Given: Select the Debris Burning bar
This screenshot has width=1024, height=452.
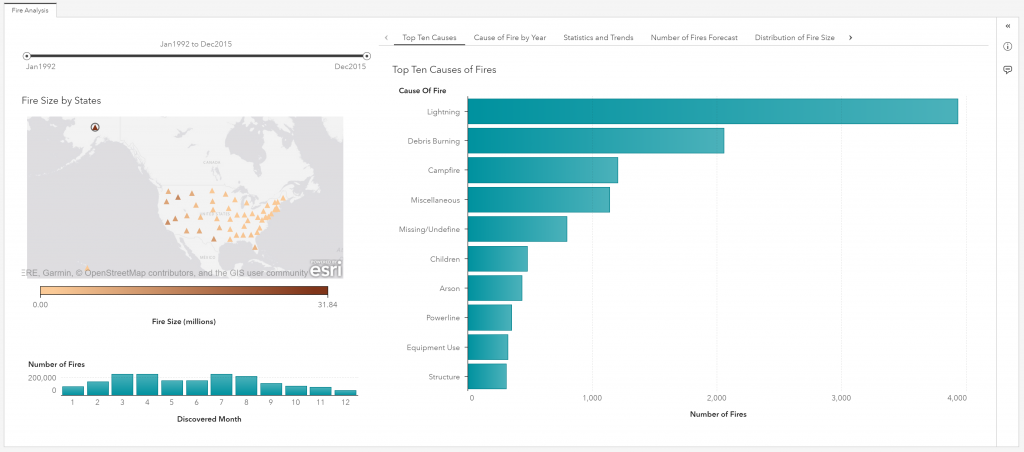Looking at the screenshot, I should [595, 141].
